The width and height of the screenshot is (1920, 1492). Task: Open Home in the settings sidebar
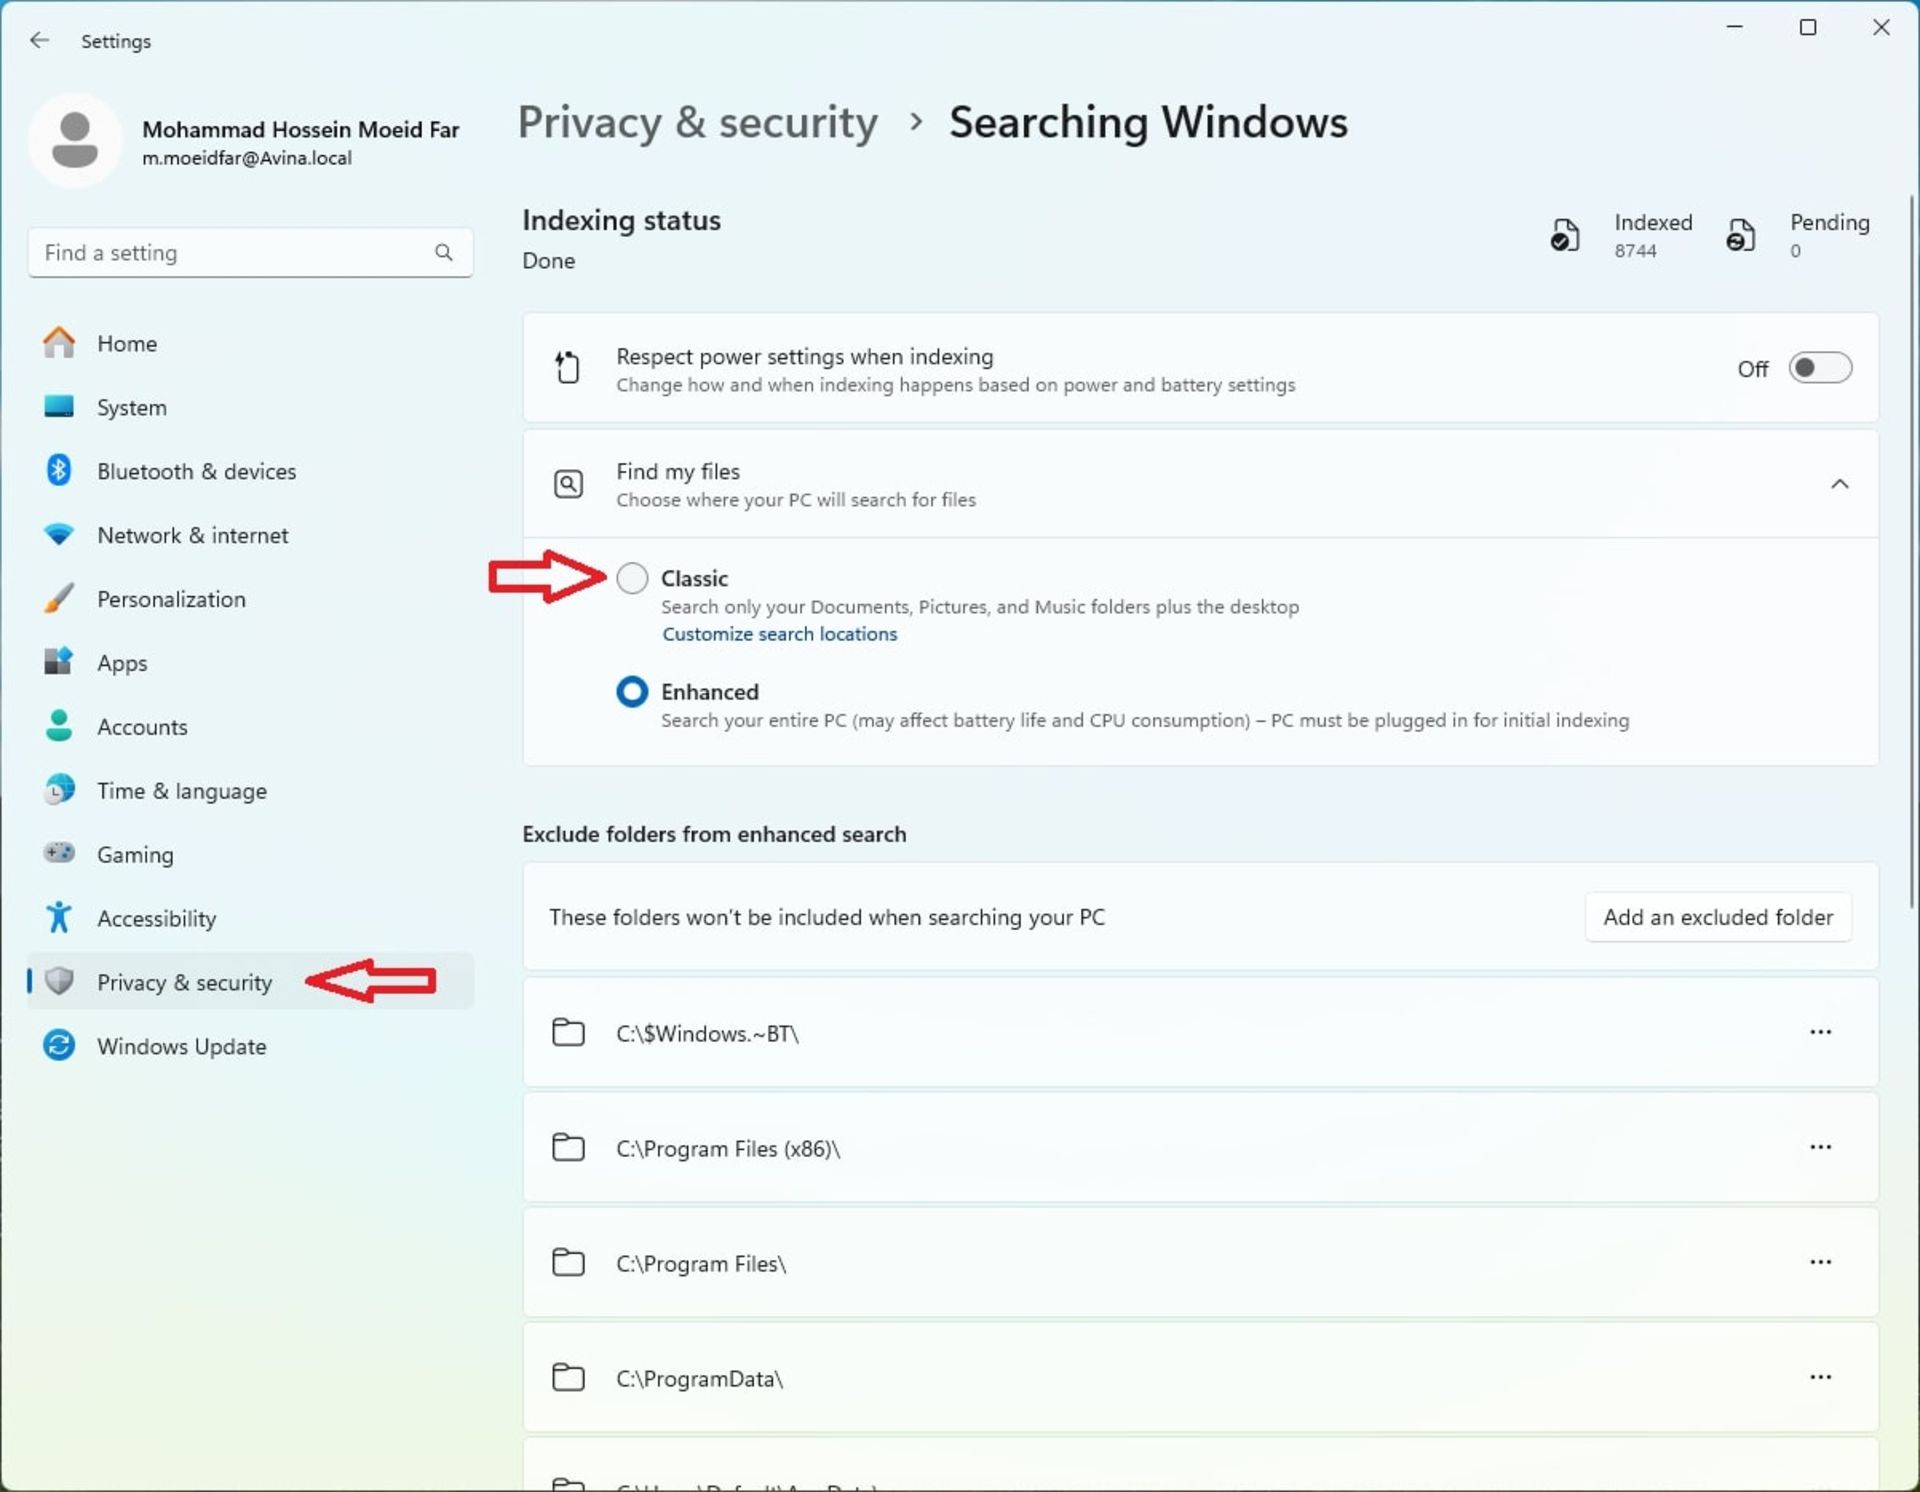pos(250,343)
